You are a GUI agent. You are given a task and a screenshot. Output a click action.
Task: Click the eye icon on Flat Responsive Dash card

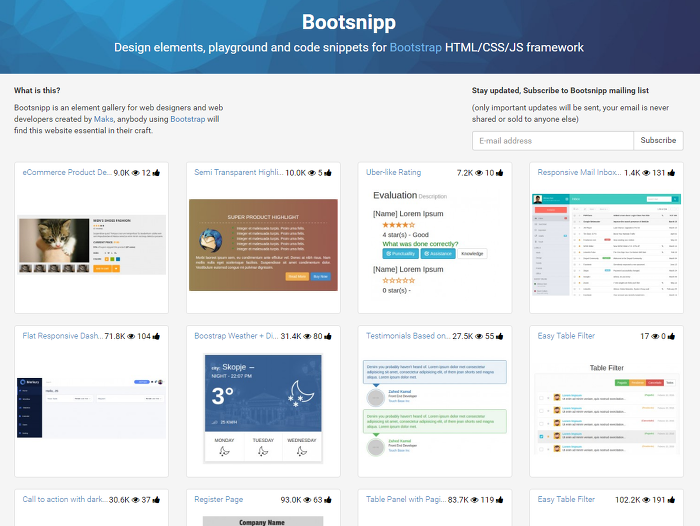pyautogui.click(x=131, y=336)
